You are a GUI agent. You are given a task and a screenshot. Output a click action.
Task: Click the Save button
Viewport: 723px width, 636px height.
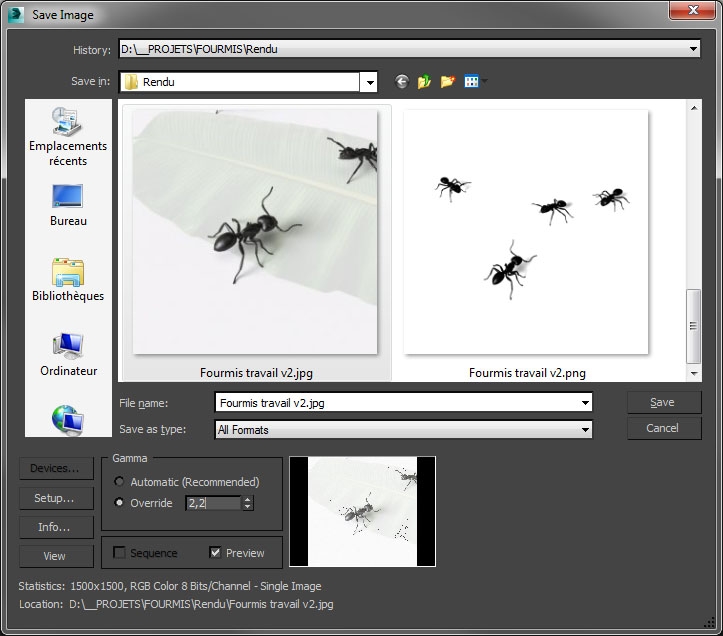[x=664, y=403]
